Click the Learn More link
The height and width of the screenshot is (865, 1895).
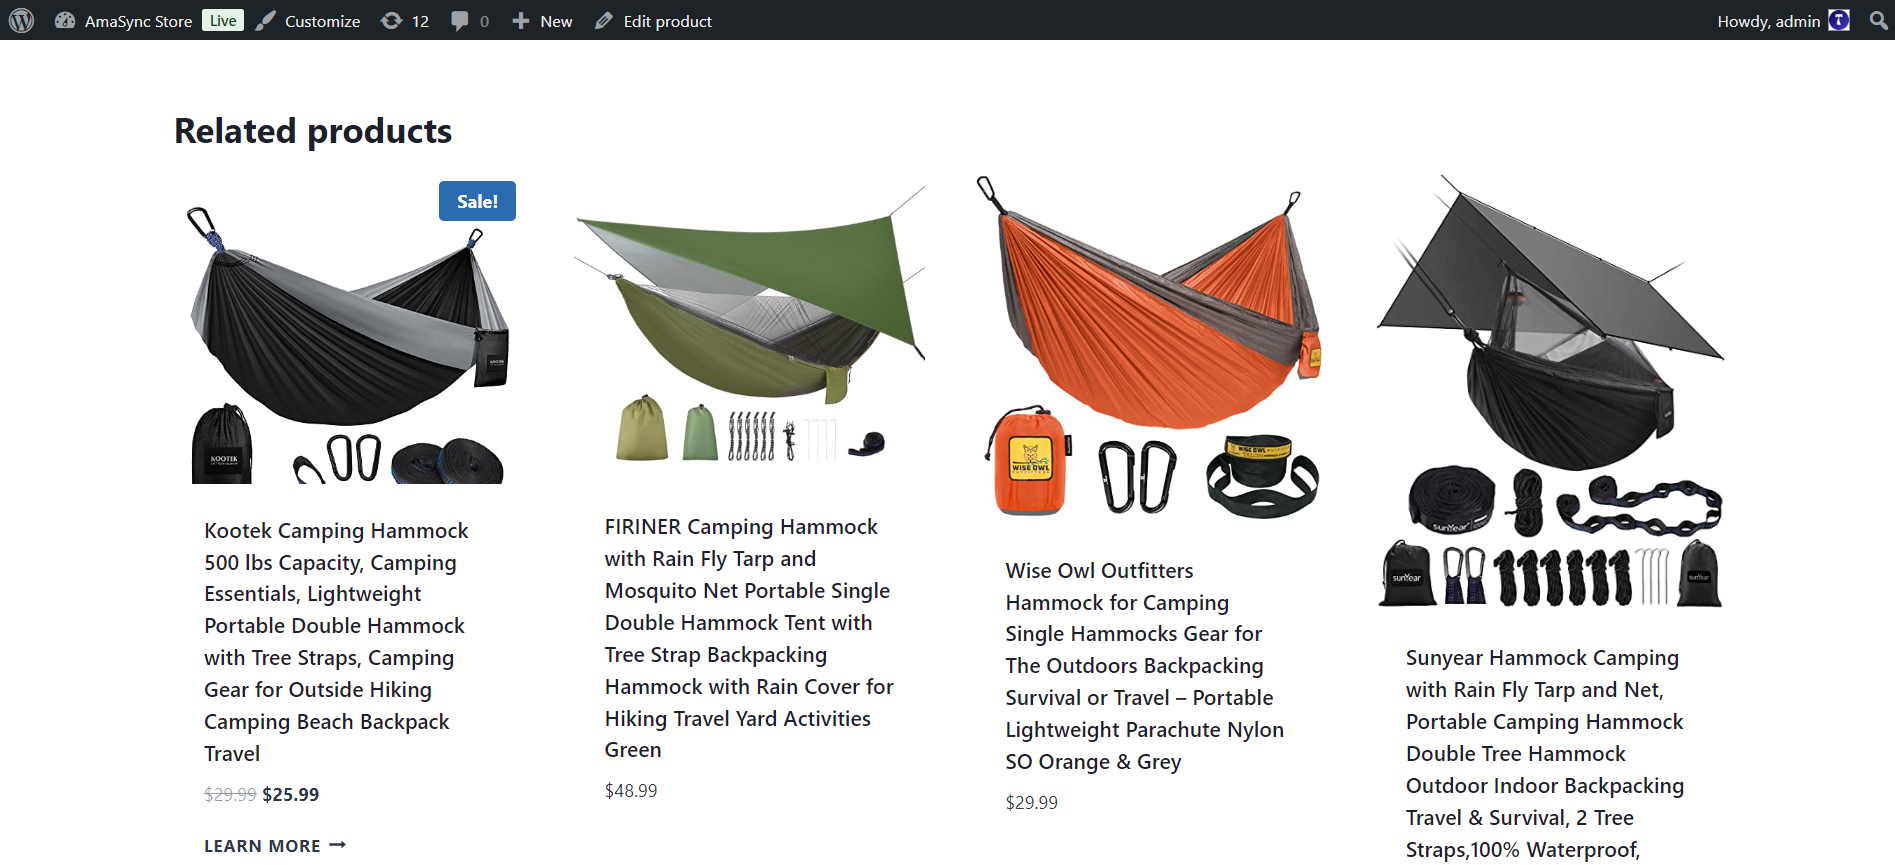point(275,846)
